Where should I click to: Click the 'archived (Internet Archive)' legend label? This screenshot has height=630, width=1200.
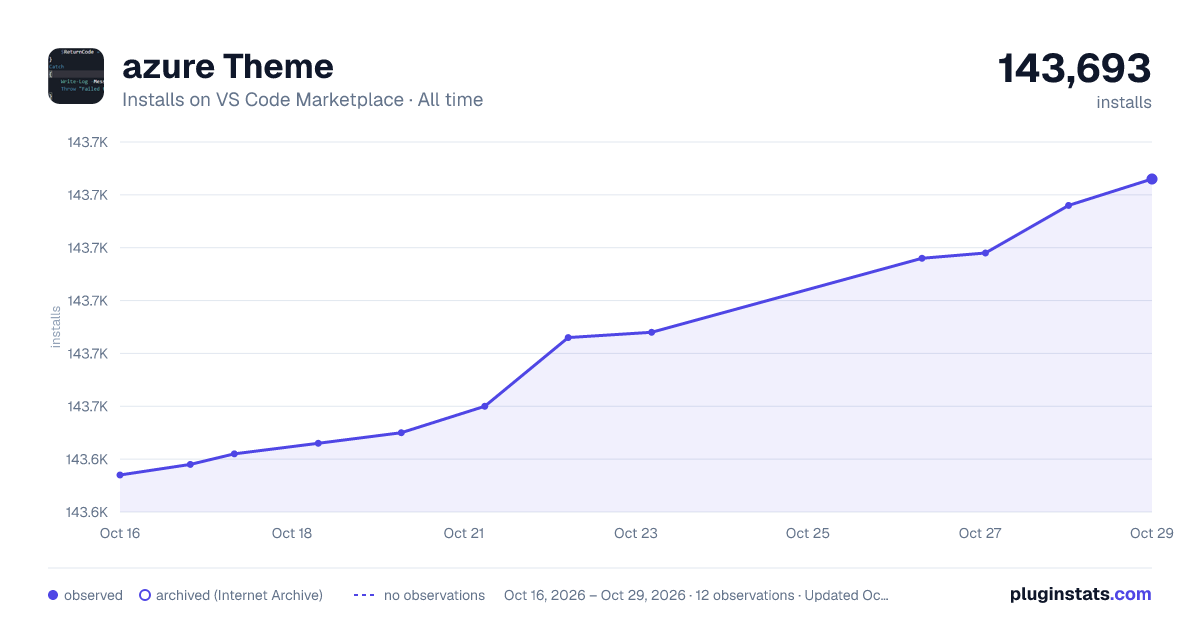pos(239,595)
